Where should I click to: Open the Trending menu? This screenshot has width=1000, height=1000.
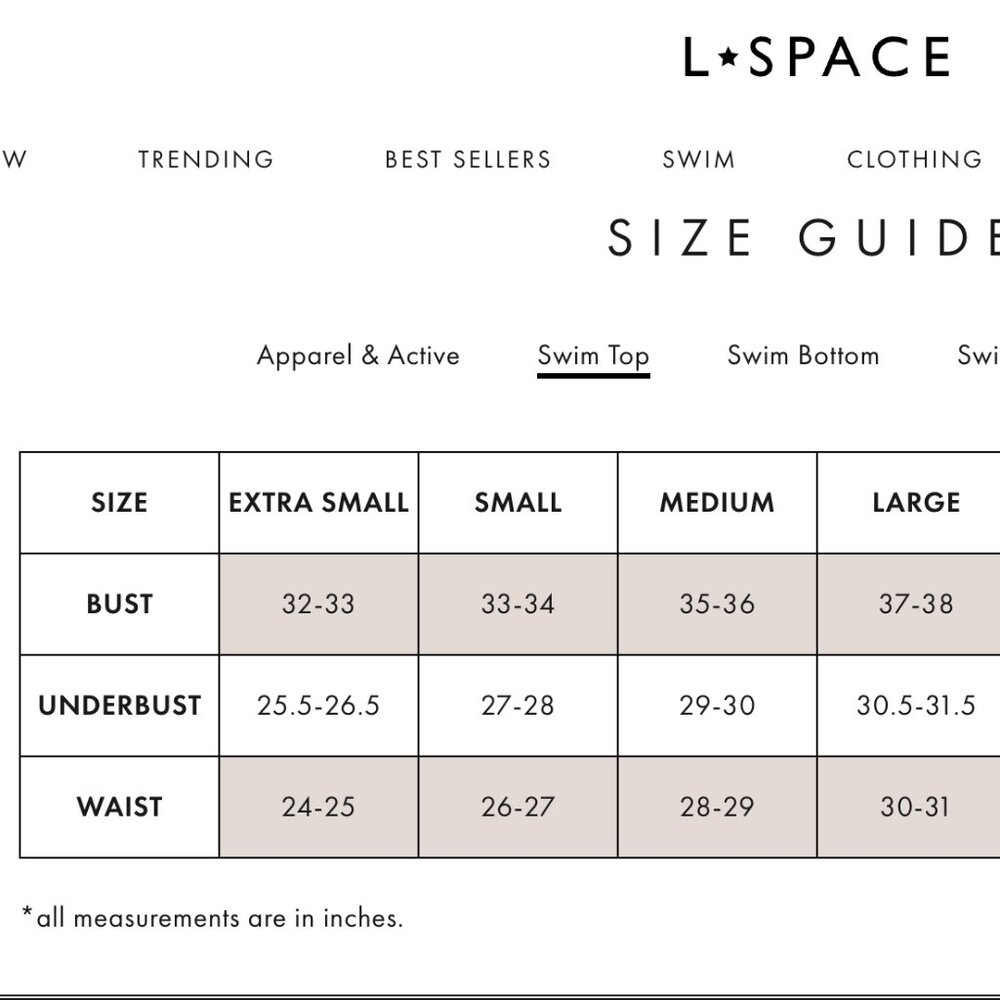pyautogui.click(x=206, y=159)
